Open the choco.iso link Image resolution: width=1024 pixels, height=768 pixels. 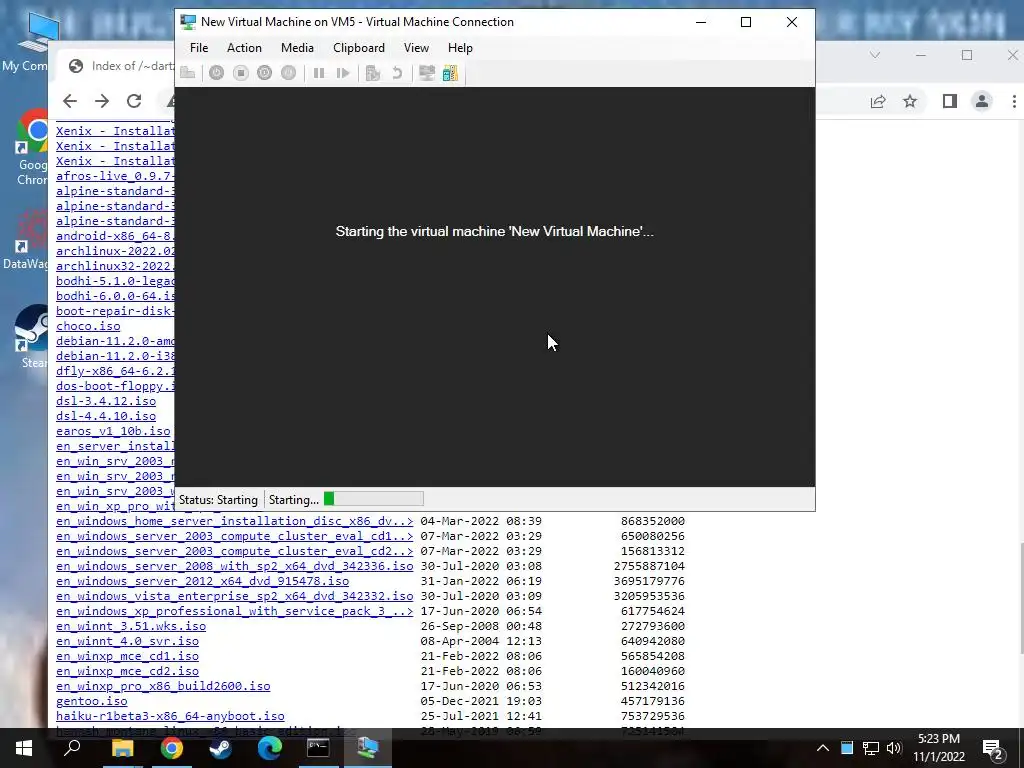88,327
